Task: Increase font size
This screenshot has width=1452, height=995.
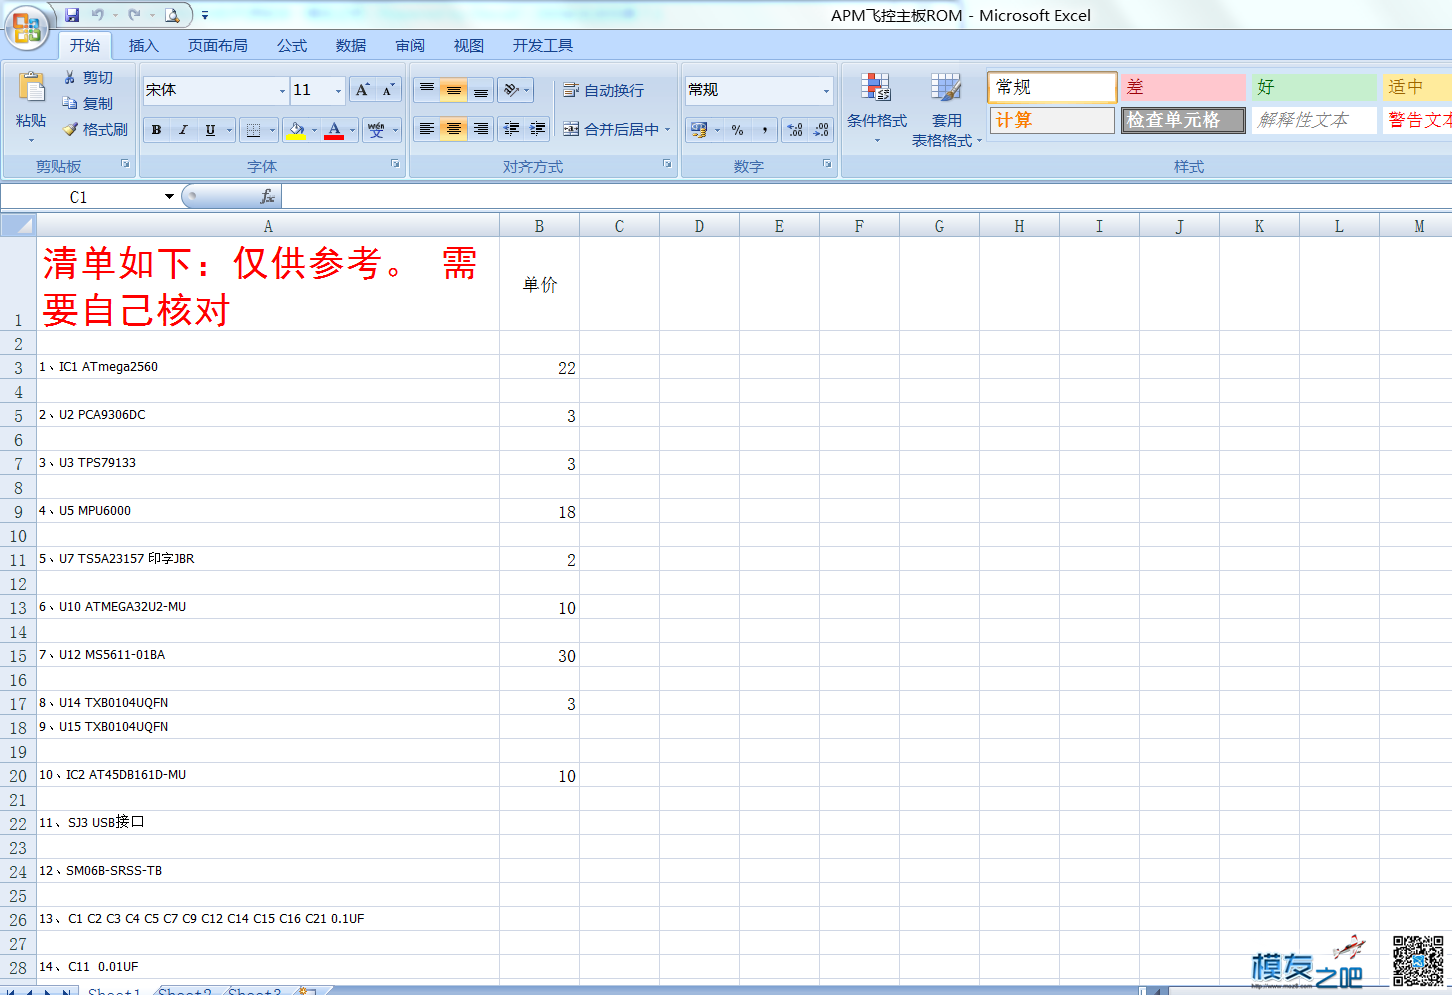Action: tap(362, 90)
